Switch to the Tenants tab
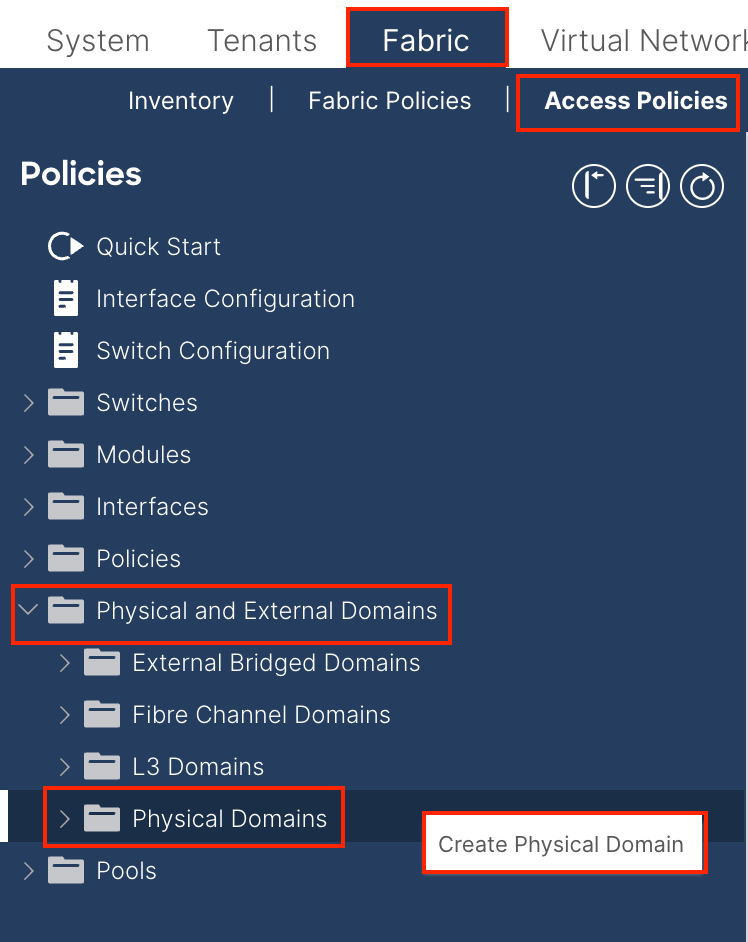The height and width of the screenshot is (942, 748). tap(262, 41)
